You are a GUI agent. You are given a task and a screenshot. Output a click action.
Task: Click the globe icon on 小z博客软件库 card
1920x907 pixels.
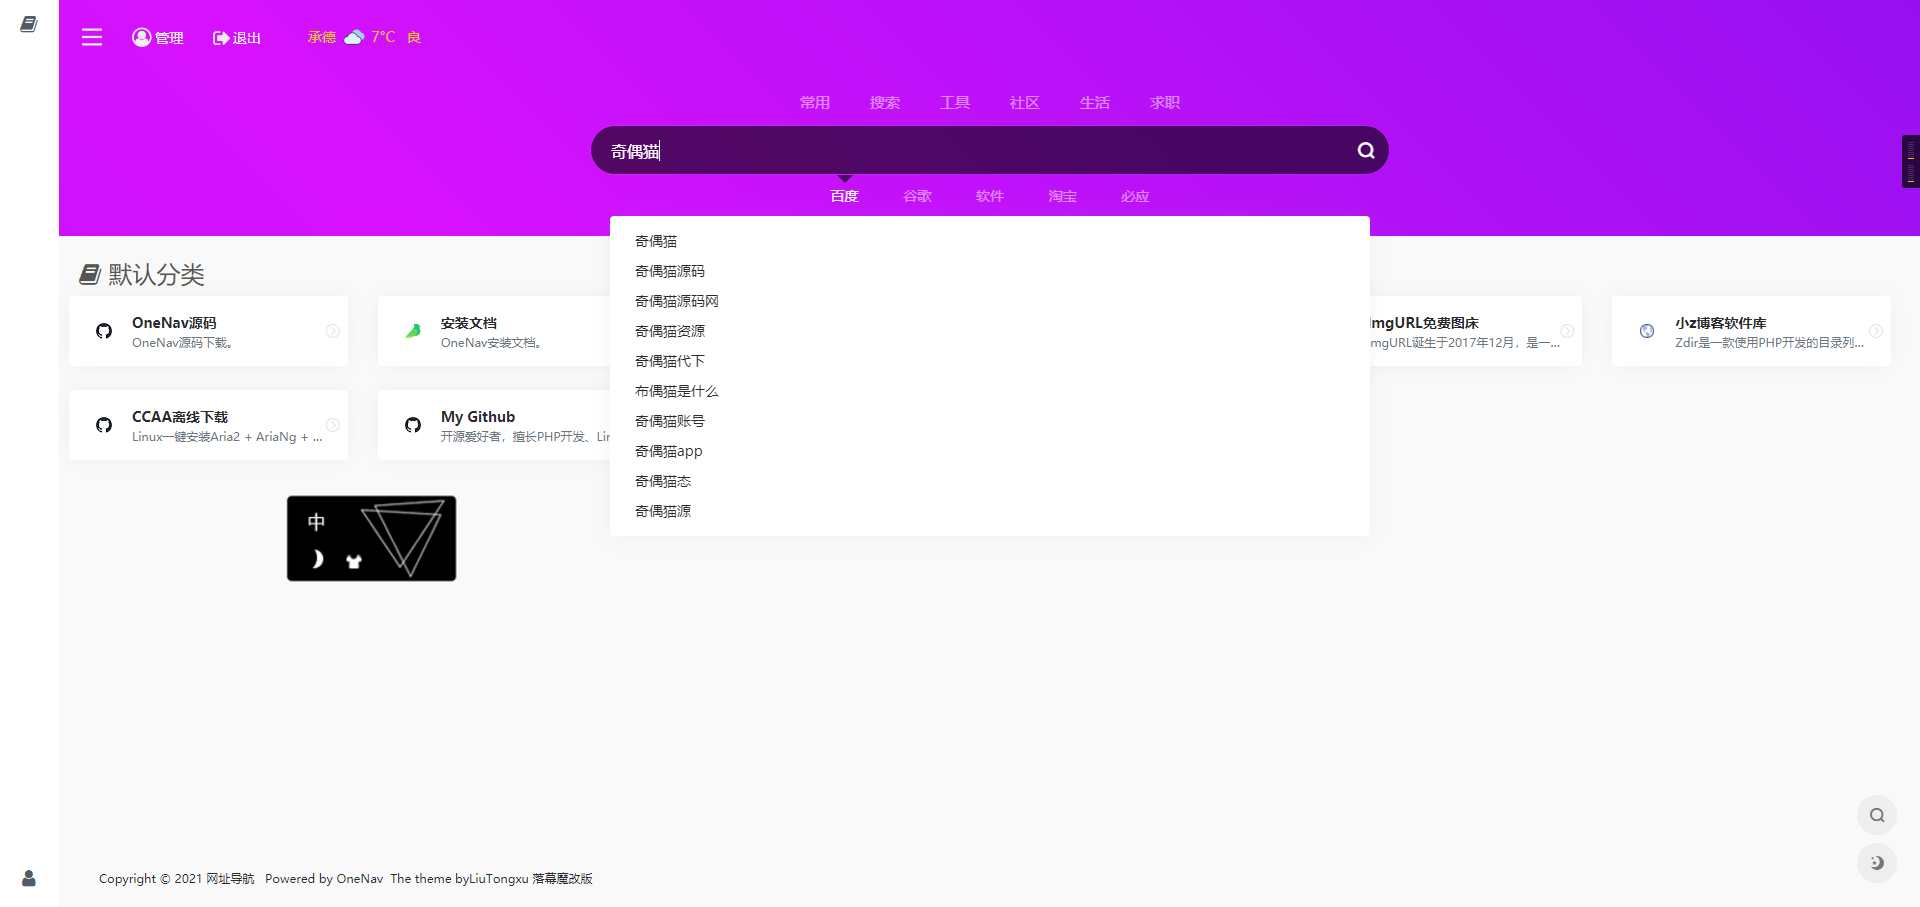pos(1647,331)
